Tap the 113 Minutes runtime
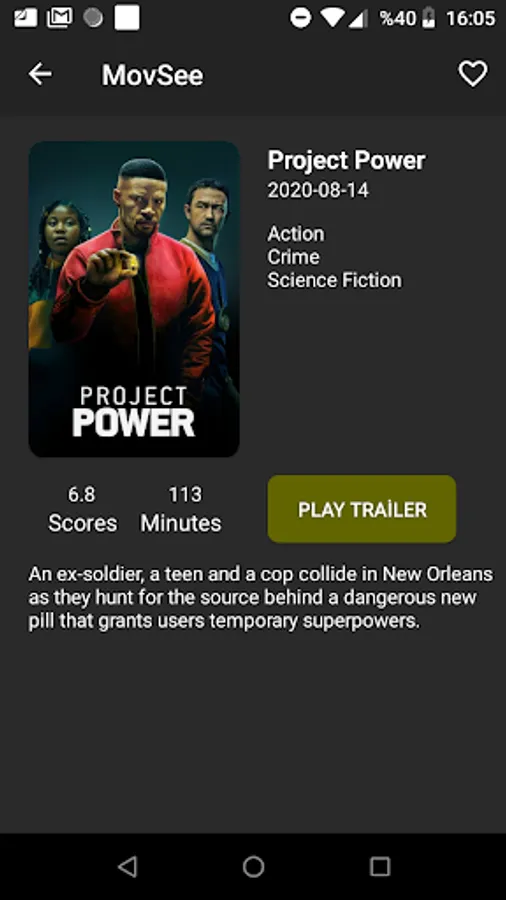Screen dimensions: 506x900 [x=181, y=509]
